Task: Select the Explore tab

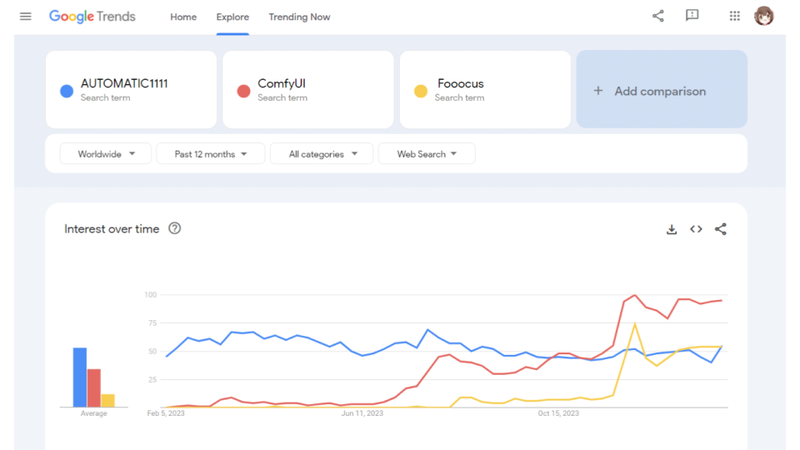Action: (x=233, y=17)
